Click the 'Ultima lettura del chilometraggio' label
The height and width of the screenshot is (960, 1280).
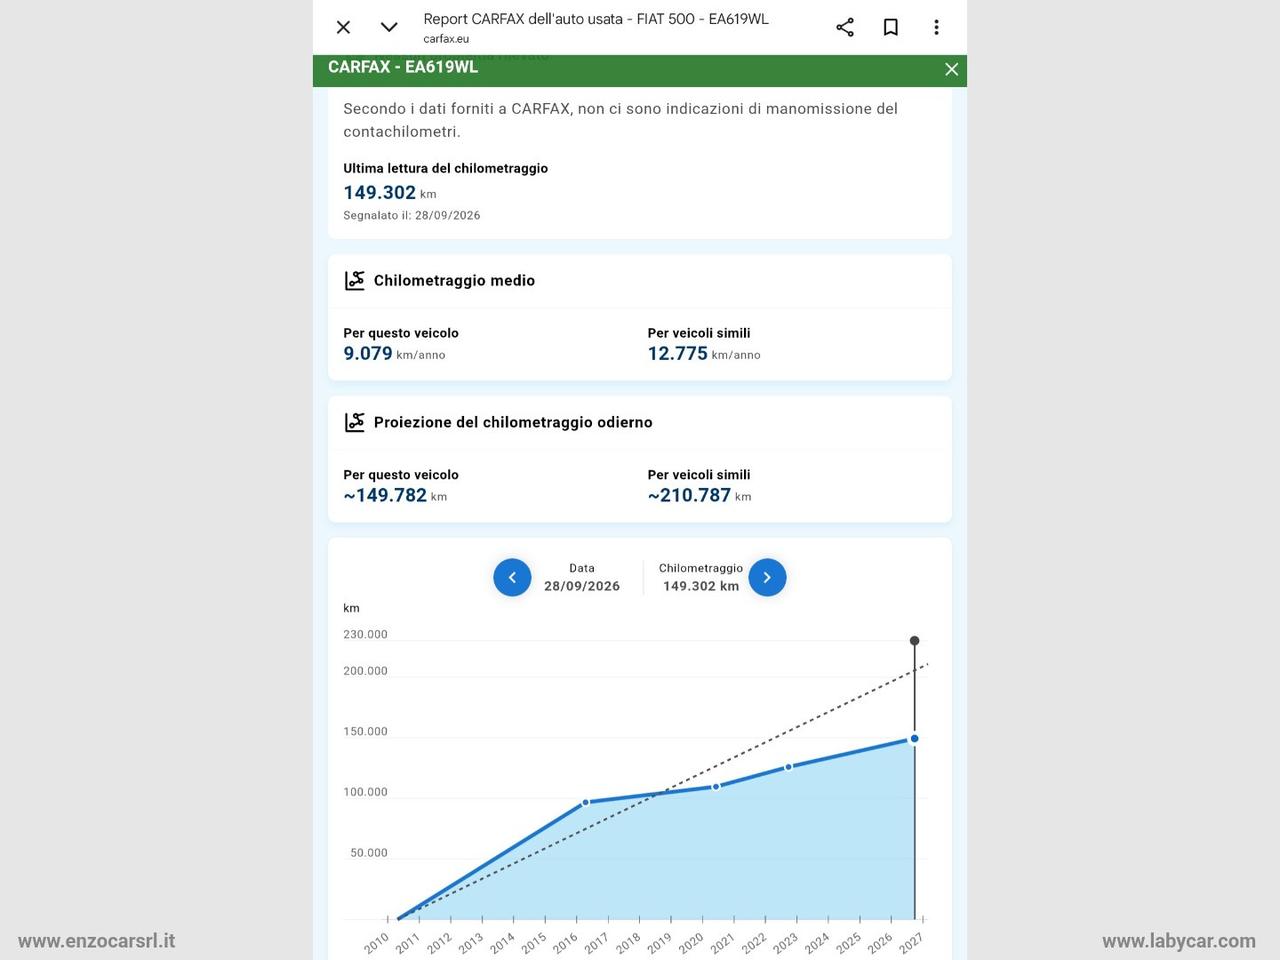pos(446,168)
